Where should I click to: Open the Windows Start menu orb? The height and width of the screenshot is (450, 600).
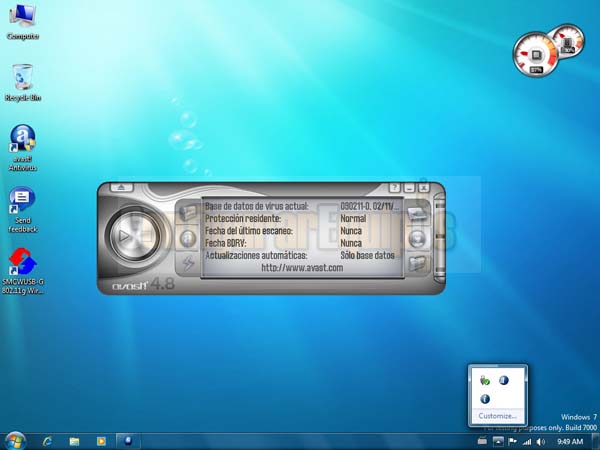click(x=15, y=441)
